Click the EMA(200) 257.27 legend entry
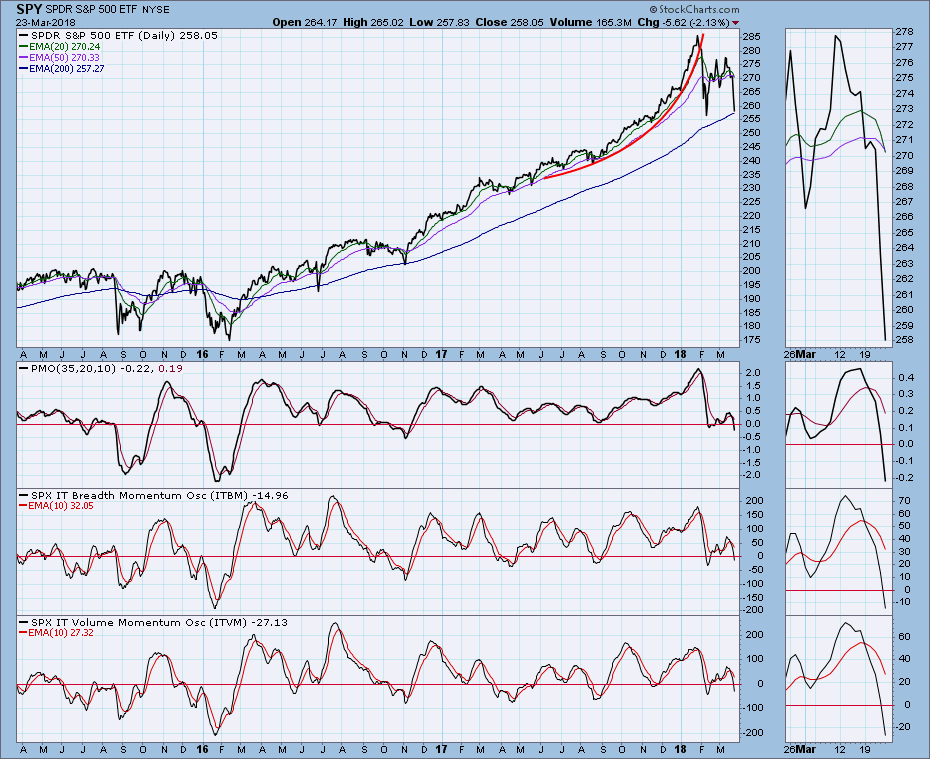930x759 pixels. (x=62, y=69)
